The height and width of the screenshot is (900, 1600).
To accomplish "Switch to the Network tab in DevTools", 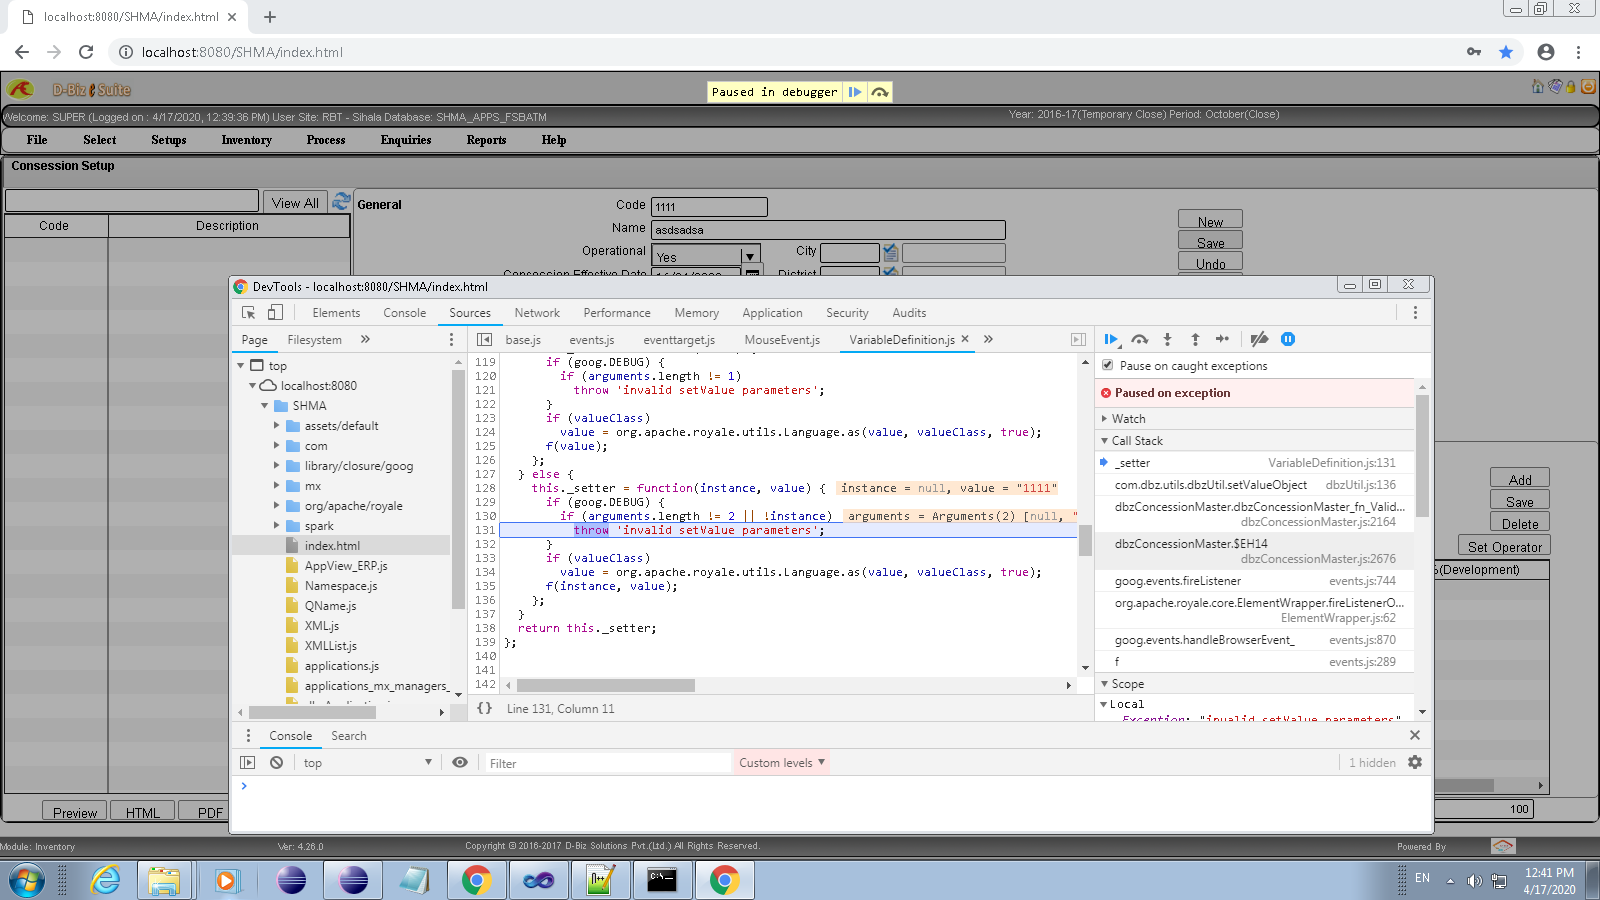I will click(x=537, y=312).
